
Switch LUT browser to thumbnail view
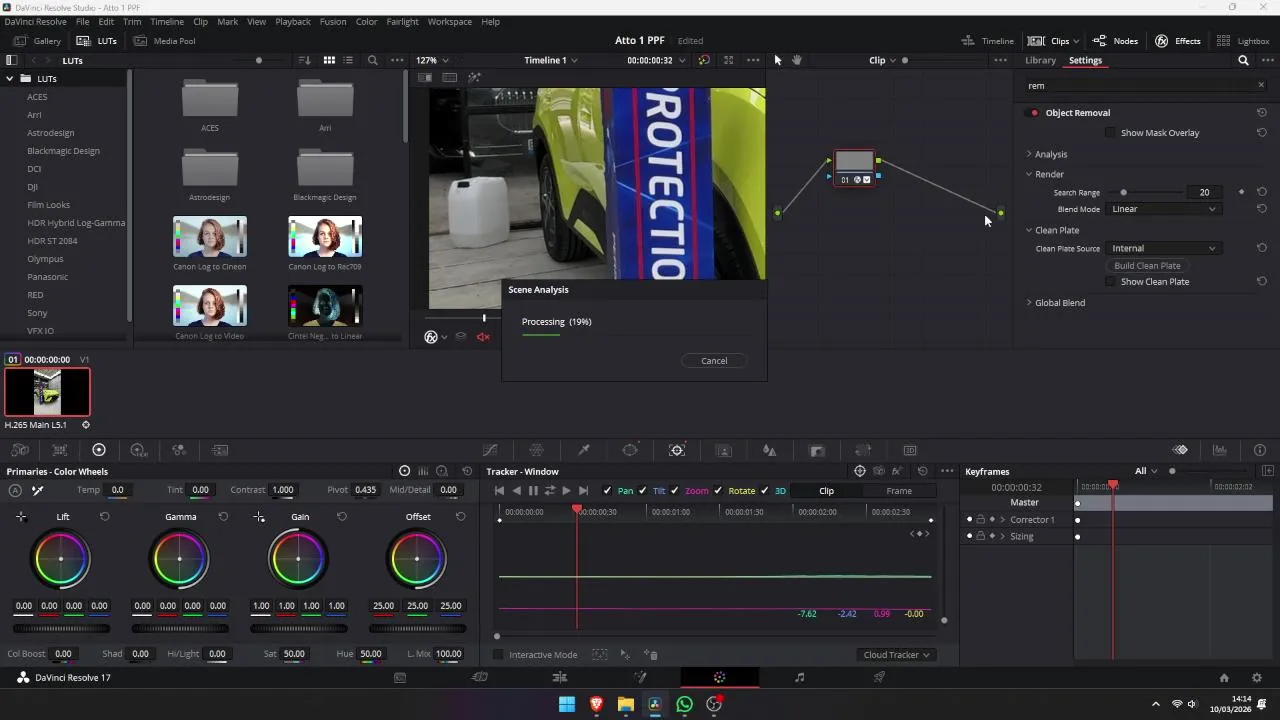329,60
